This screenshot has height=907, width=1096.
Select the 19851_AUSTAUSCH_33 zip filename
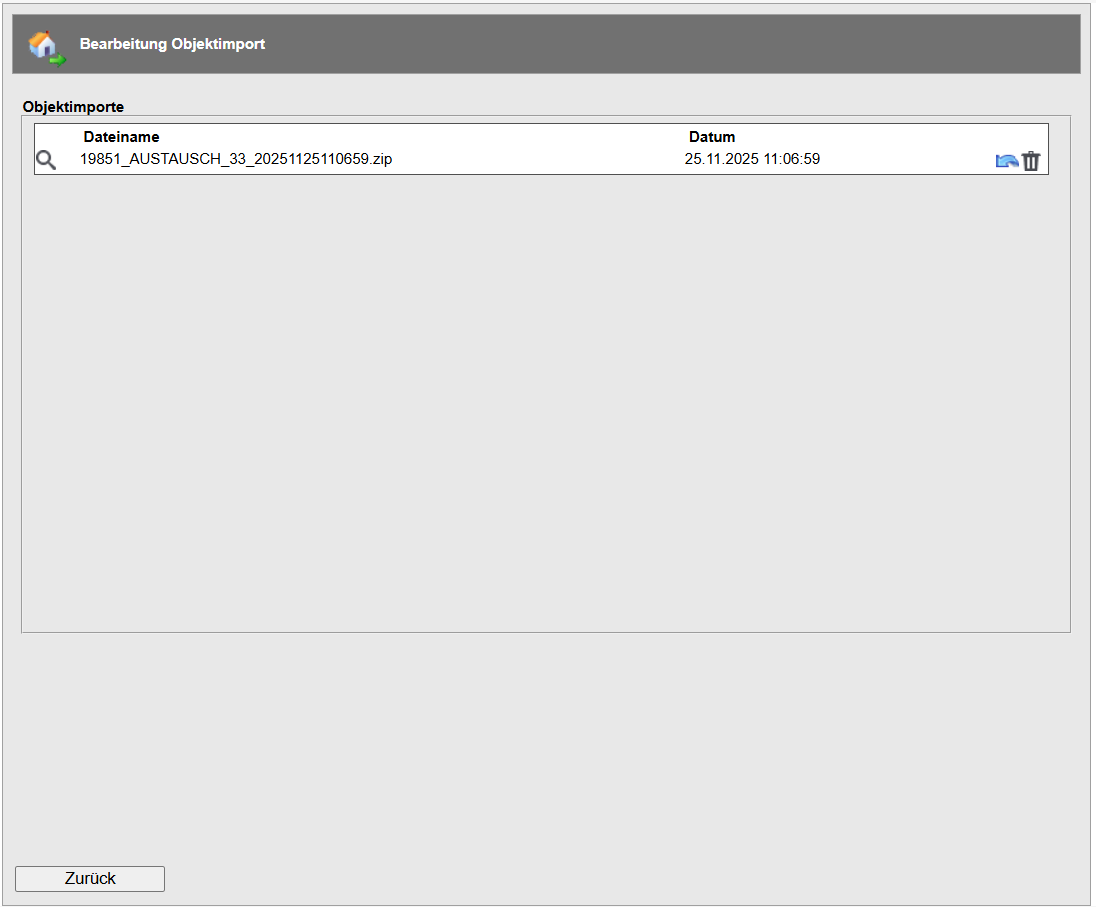click(236, 159)
